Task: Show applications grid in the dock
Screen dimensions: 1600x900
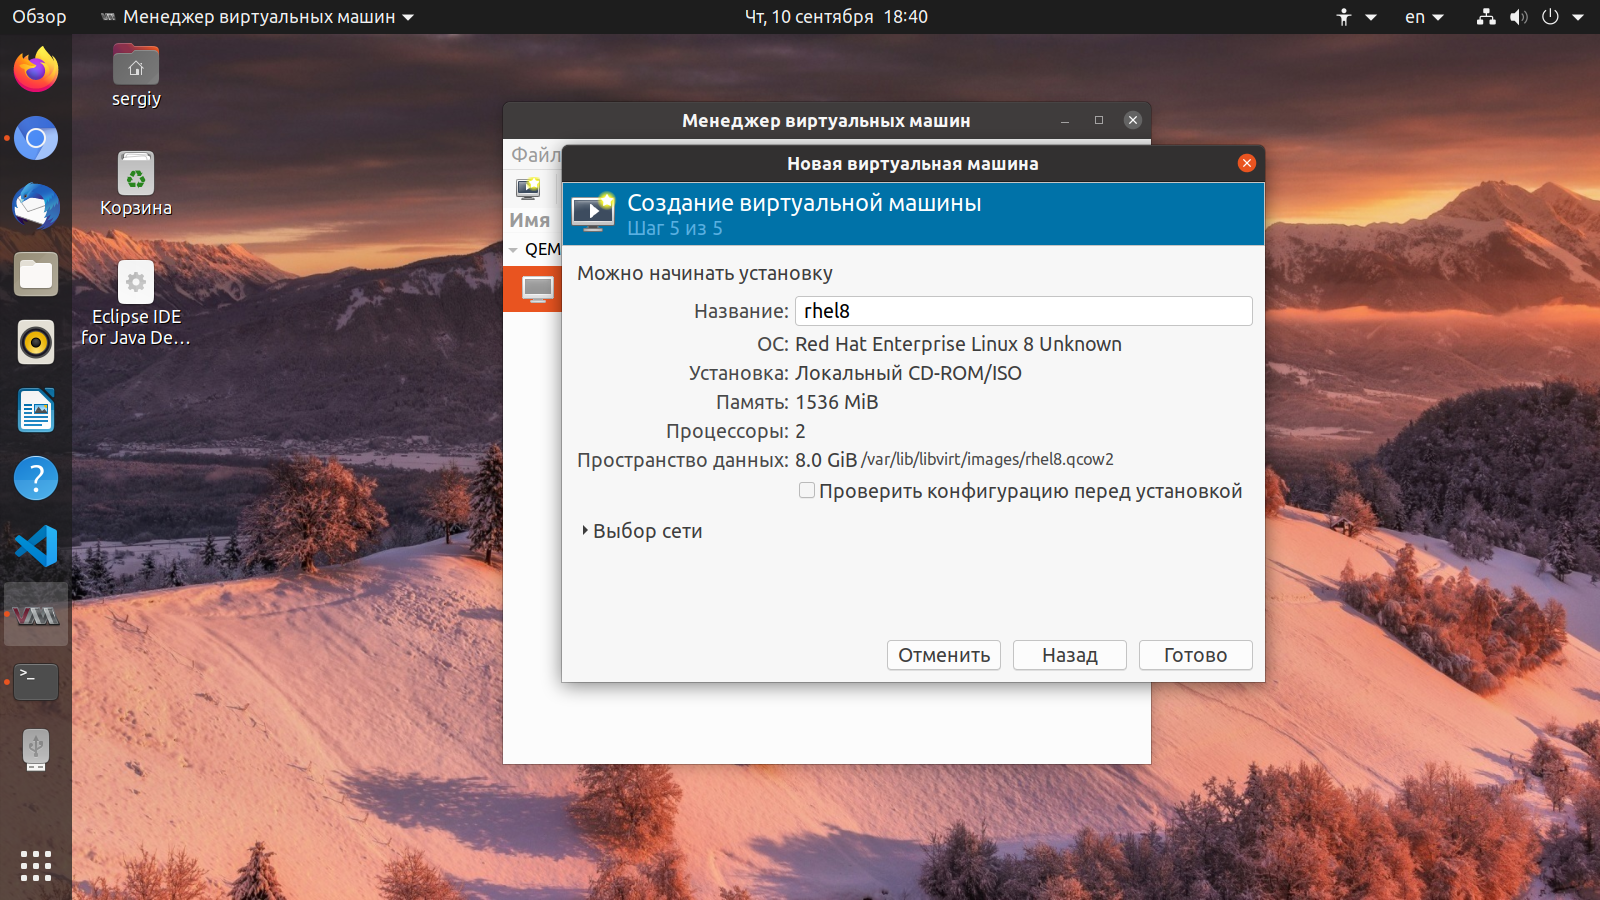Action: click(36, 866)
